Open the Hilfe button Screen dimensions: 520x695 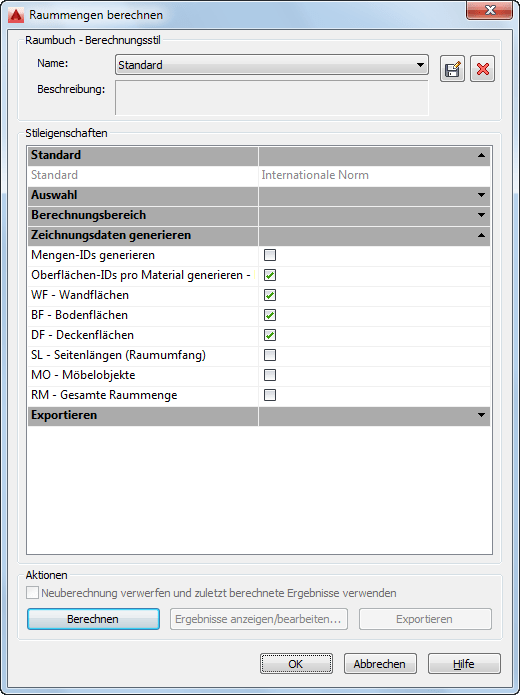(464, 664)
